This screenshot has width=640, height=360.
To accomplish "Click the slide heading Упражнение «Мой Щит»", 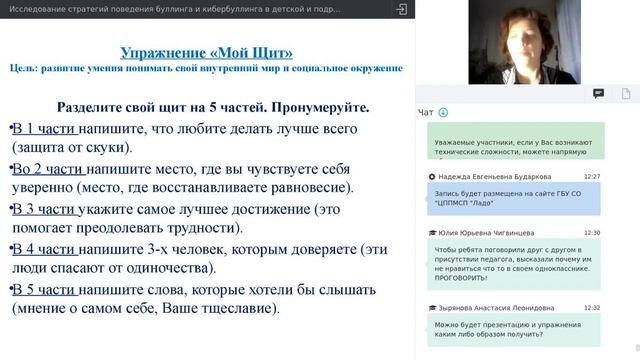I will (x=206, y=53).
